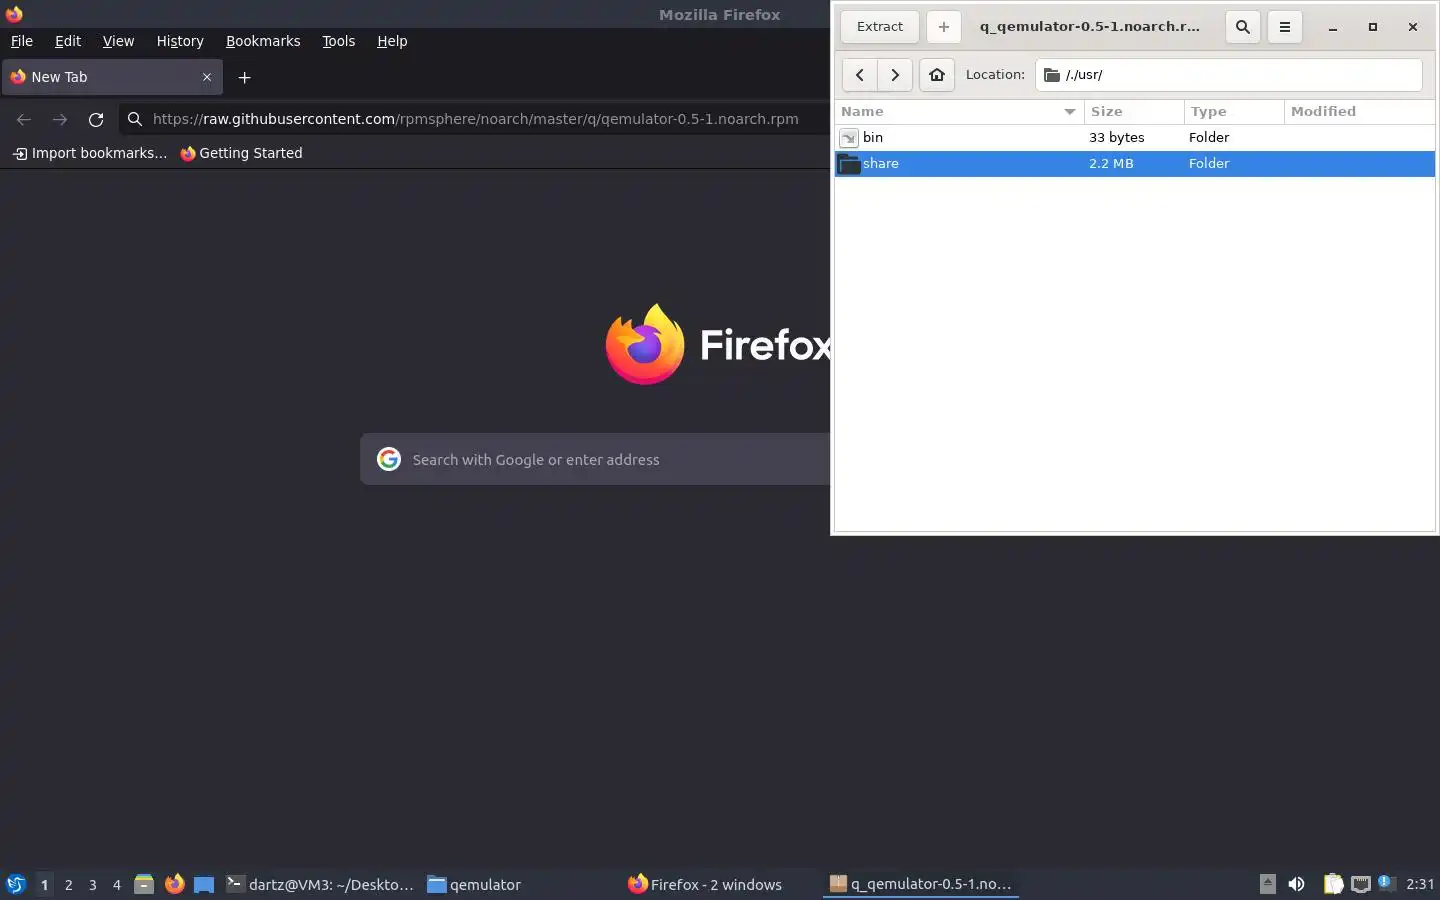Open network status tray icon
The height and width of the screenshot is (900, 1440).
pos(1360,884)
